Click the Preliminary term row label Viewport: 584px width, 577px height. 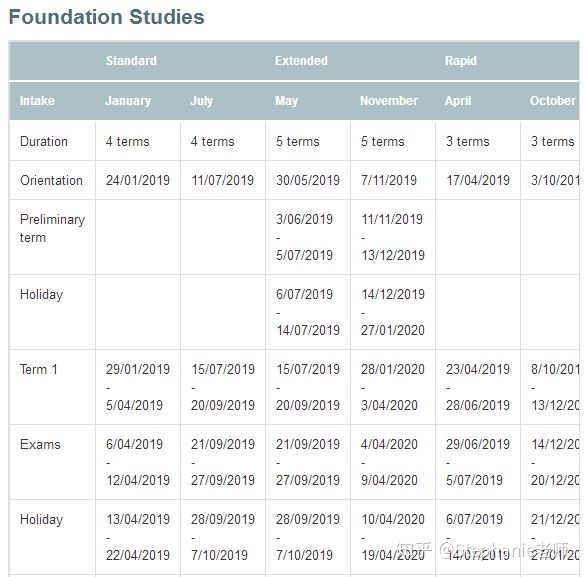point(53,228)
